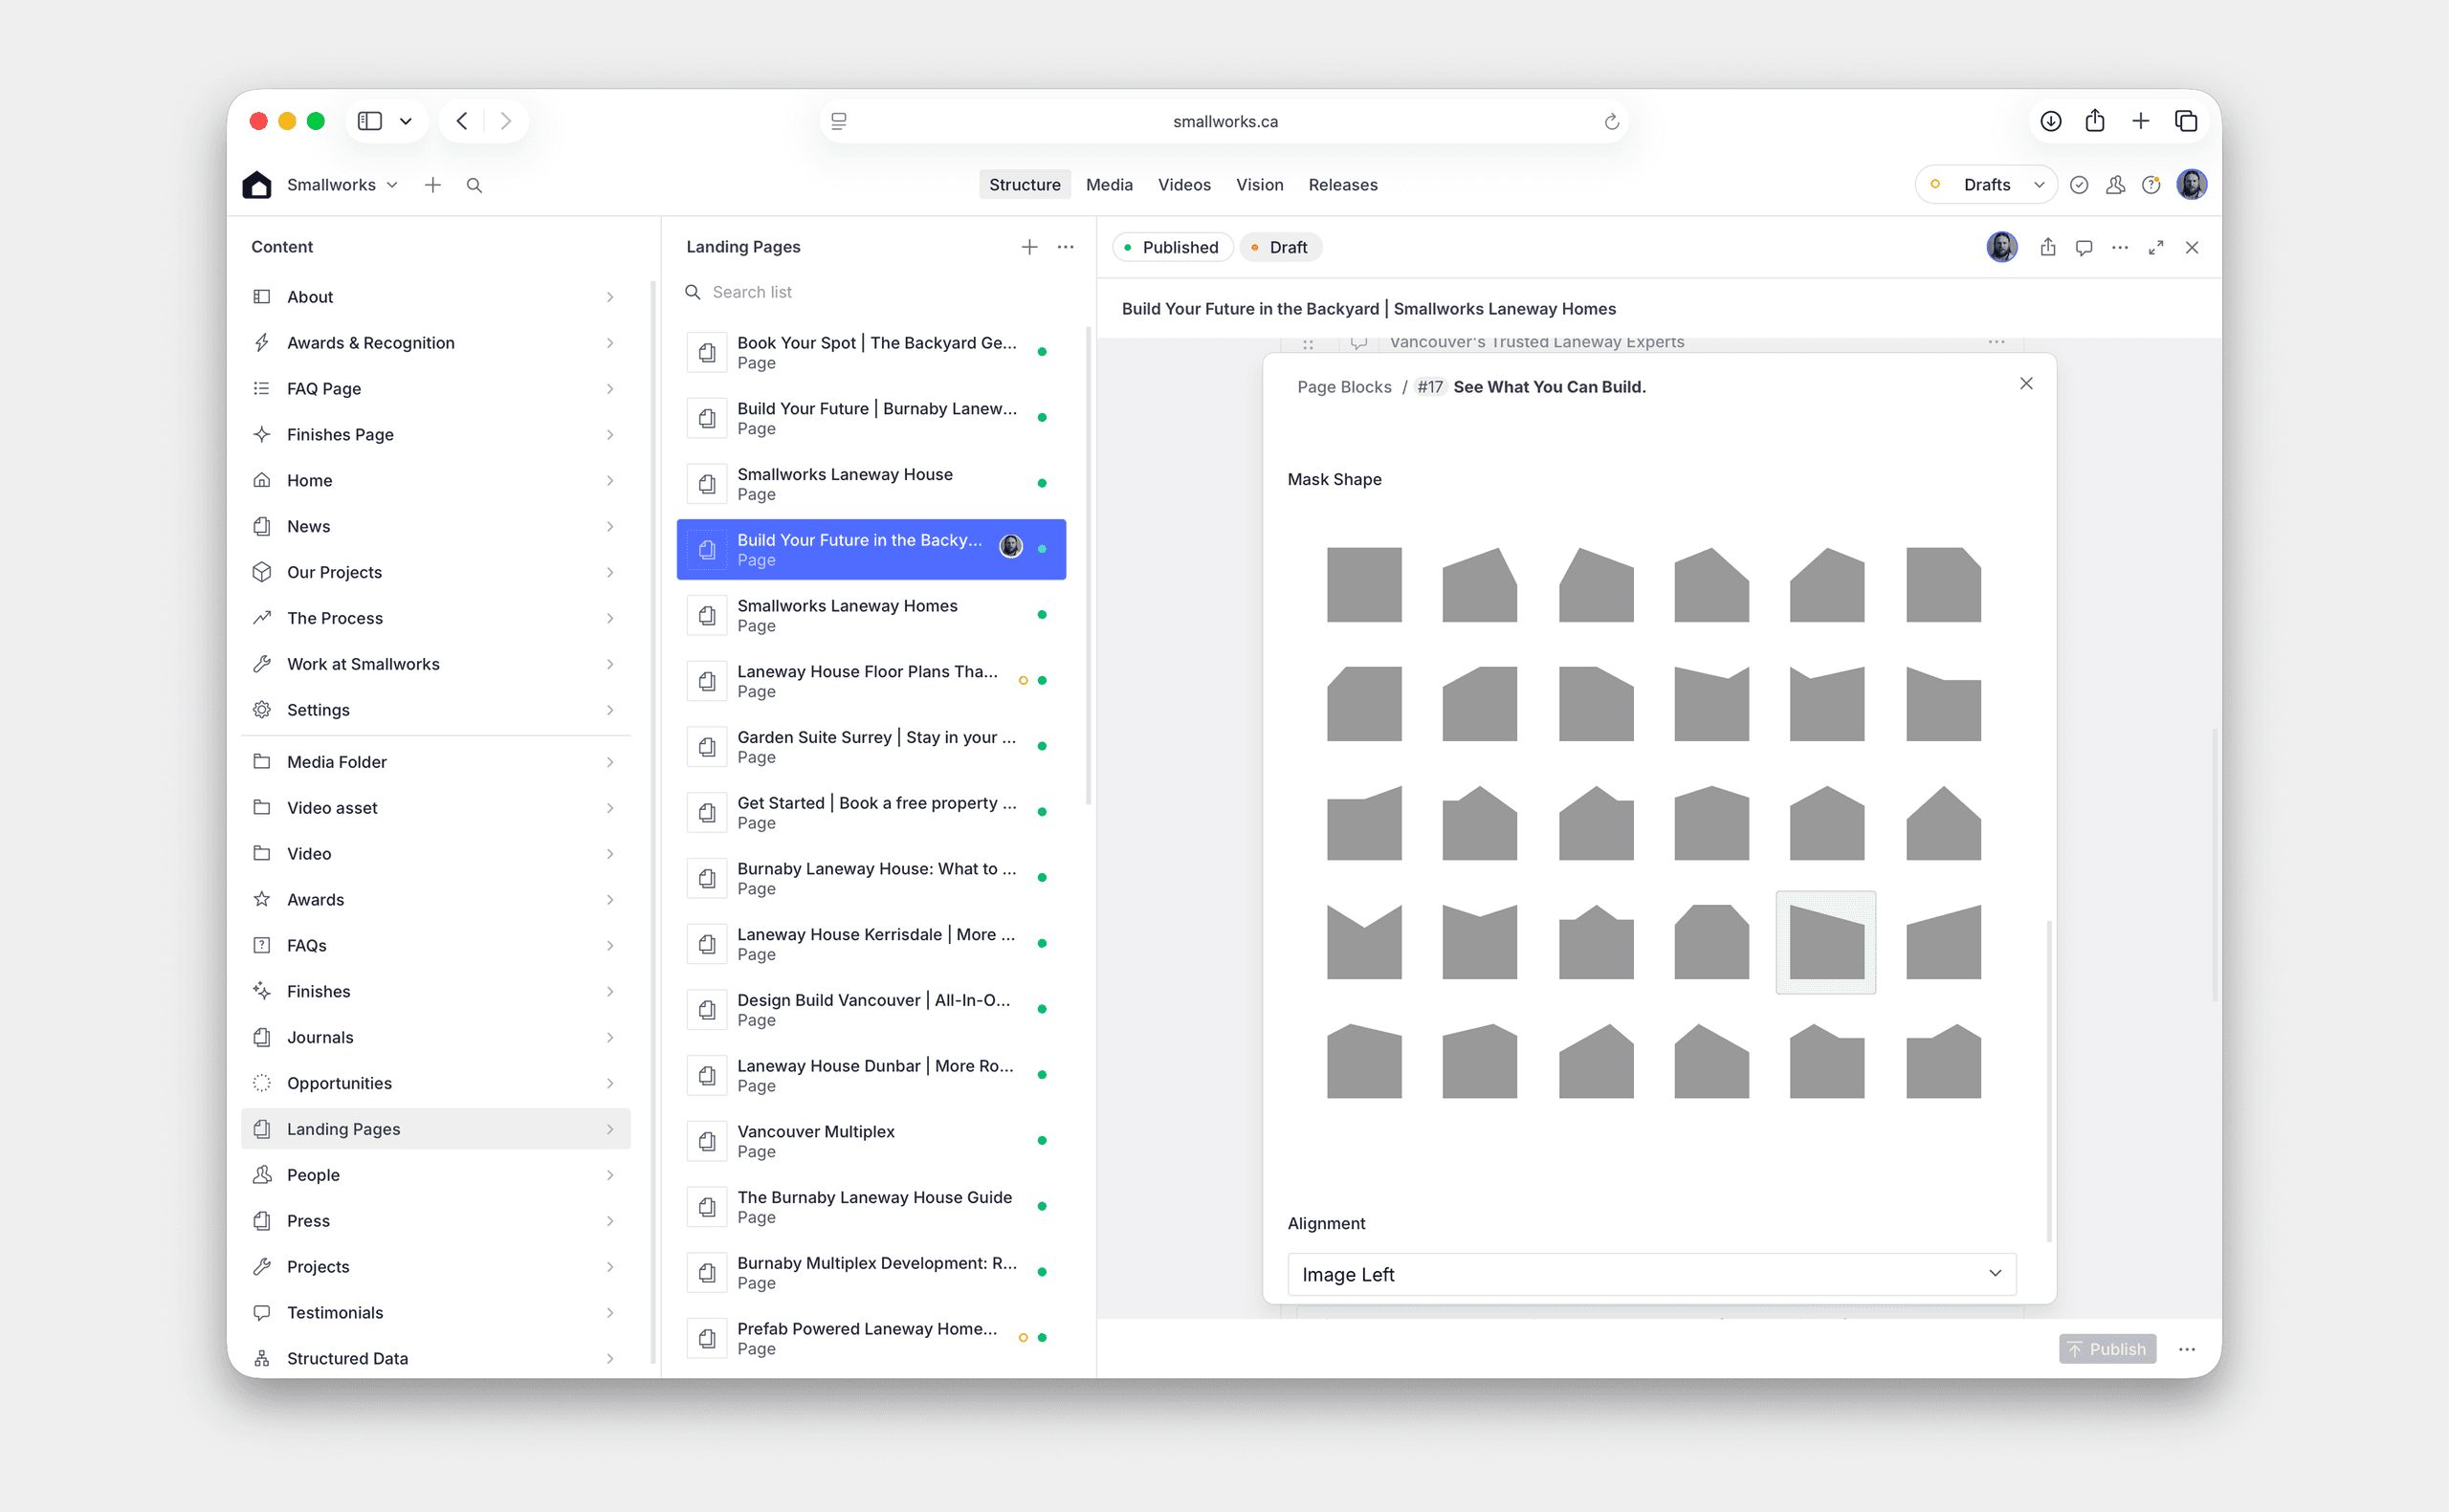Select the plain square mask shape

tap(1364, 585)
